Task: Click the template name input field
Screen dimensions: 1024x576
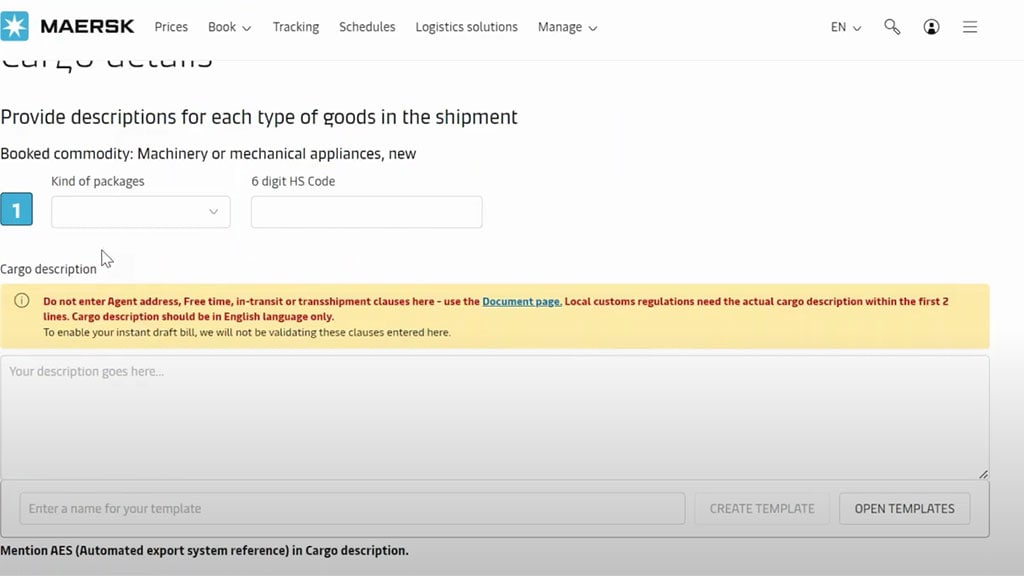Action: click(350, 508)
